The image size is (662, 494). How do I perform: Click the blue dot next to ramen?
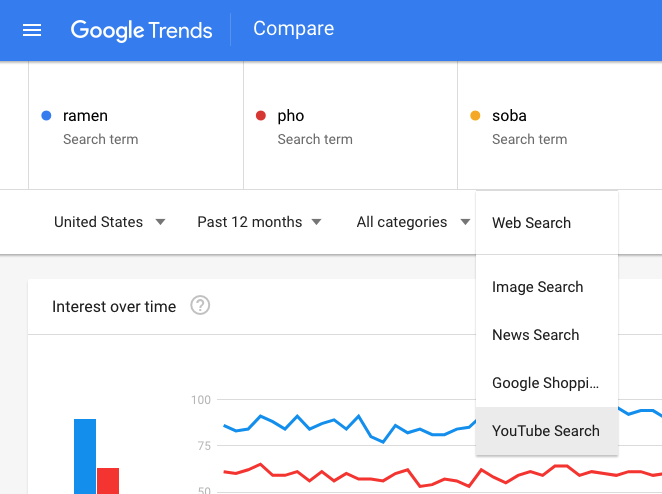[46, 116]
